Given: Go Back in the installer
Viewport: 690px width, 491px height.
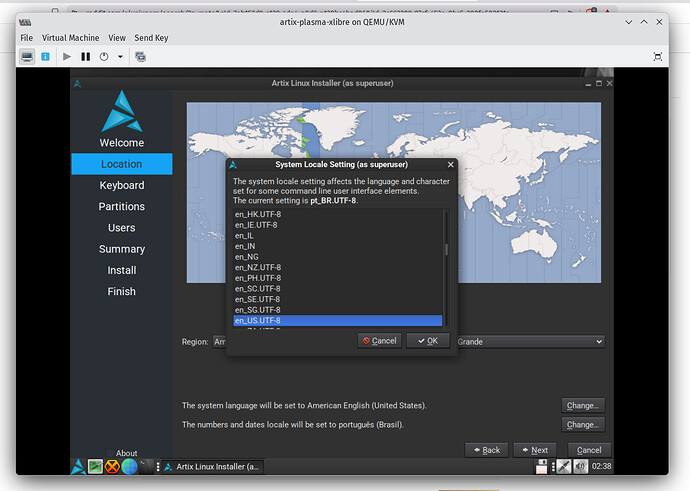Looking at the screenshot, I should pyautogui.click(x=486, y=450).
